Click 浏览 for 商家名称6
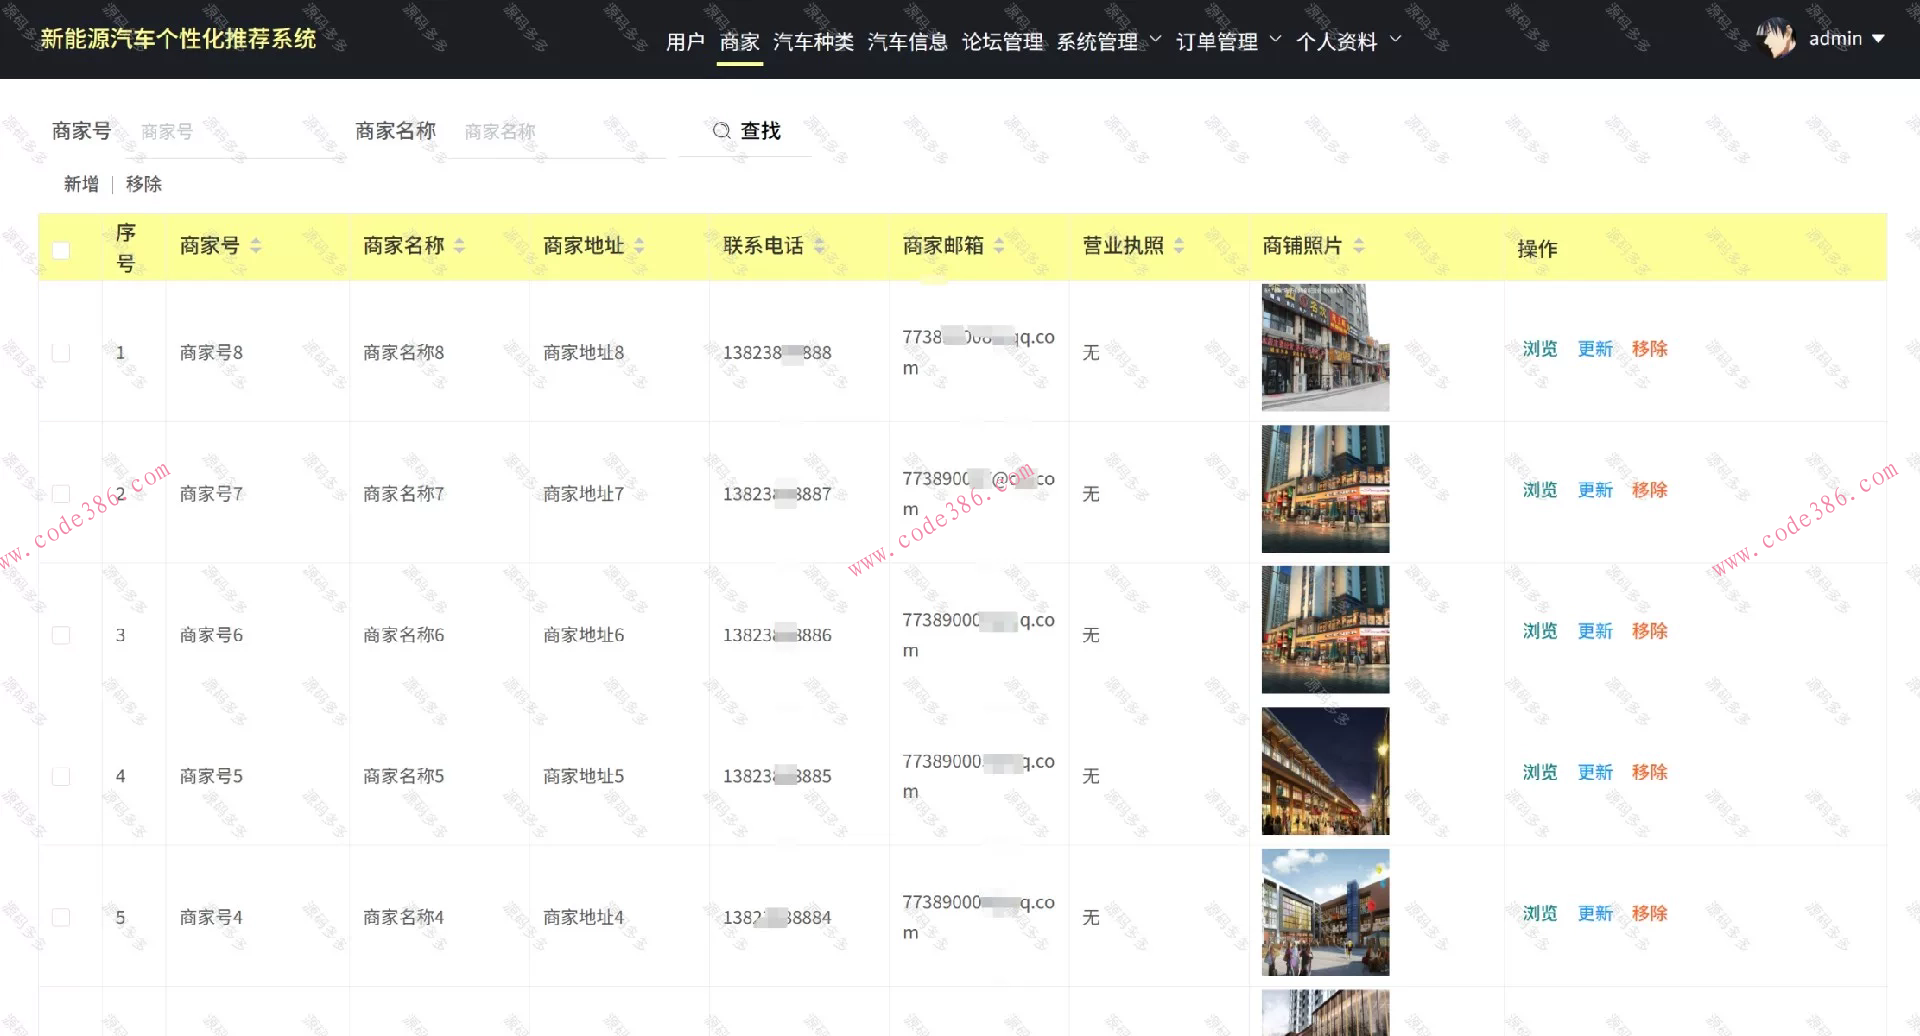The image size is (1920, 1036). click(1539, 631)
